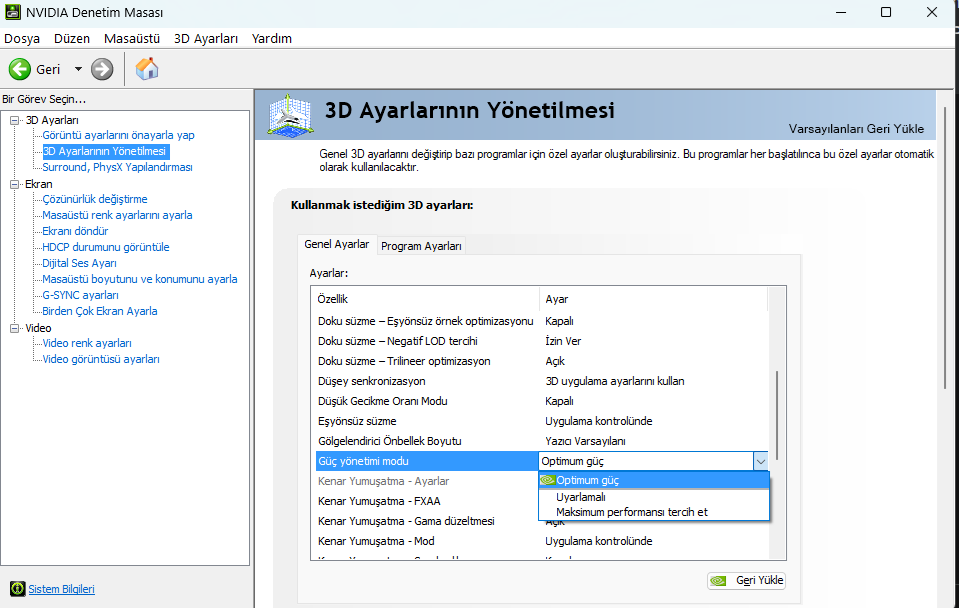Select the Düşey senkronizasyon row

(541, 381)
